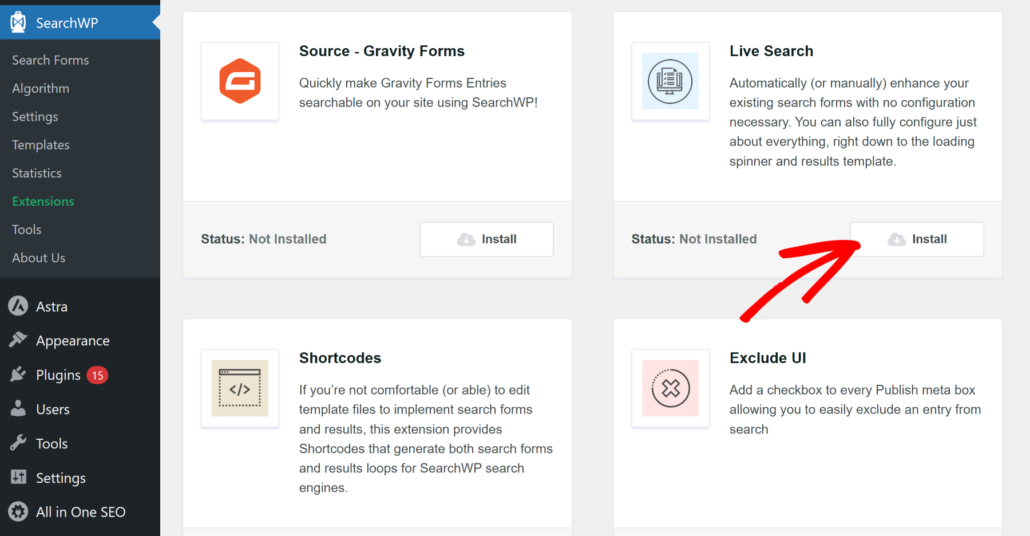Select the Extensions submenu item

click(43, 201)
